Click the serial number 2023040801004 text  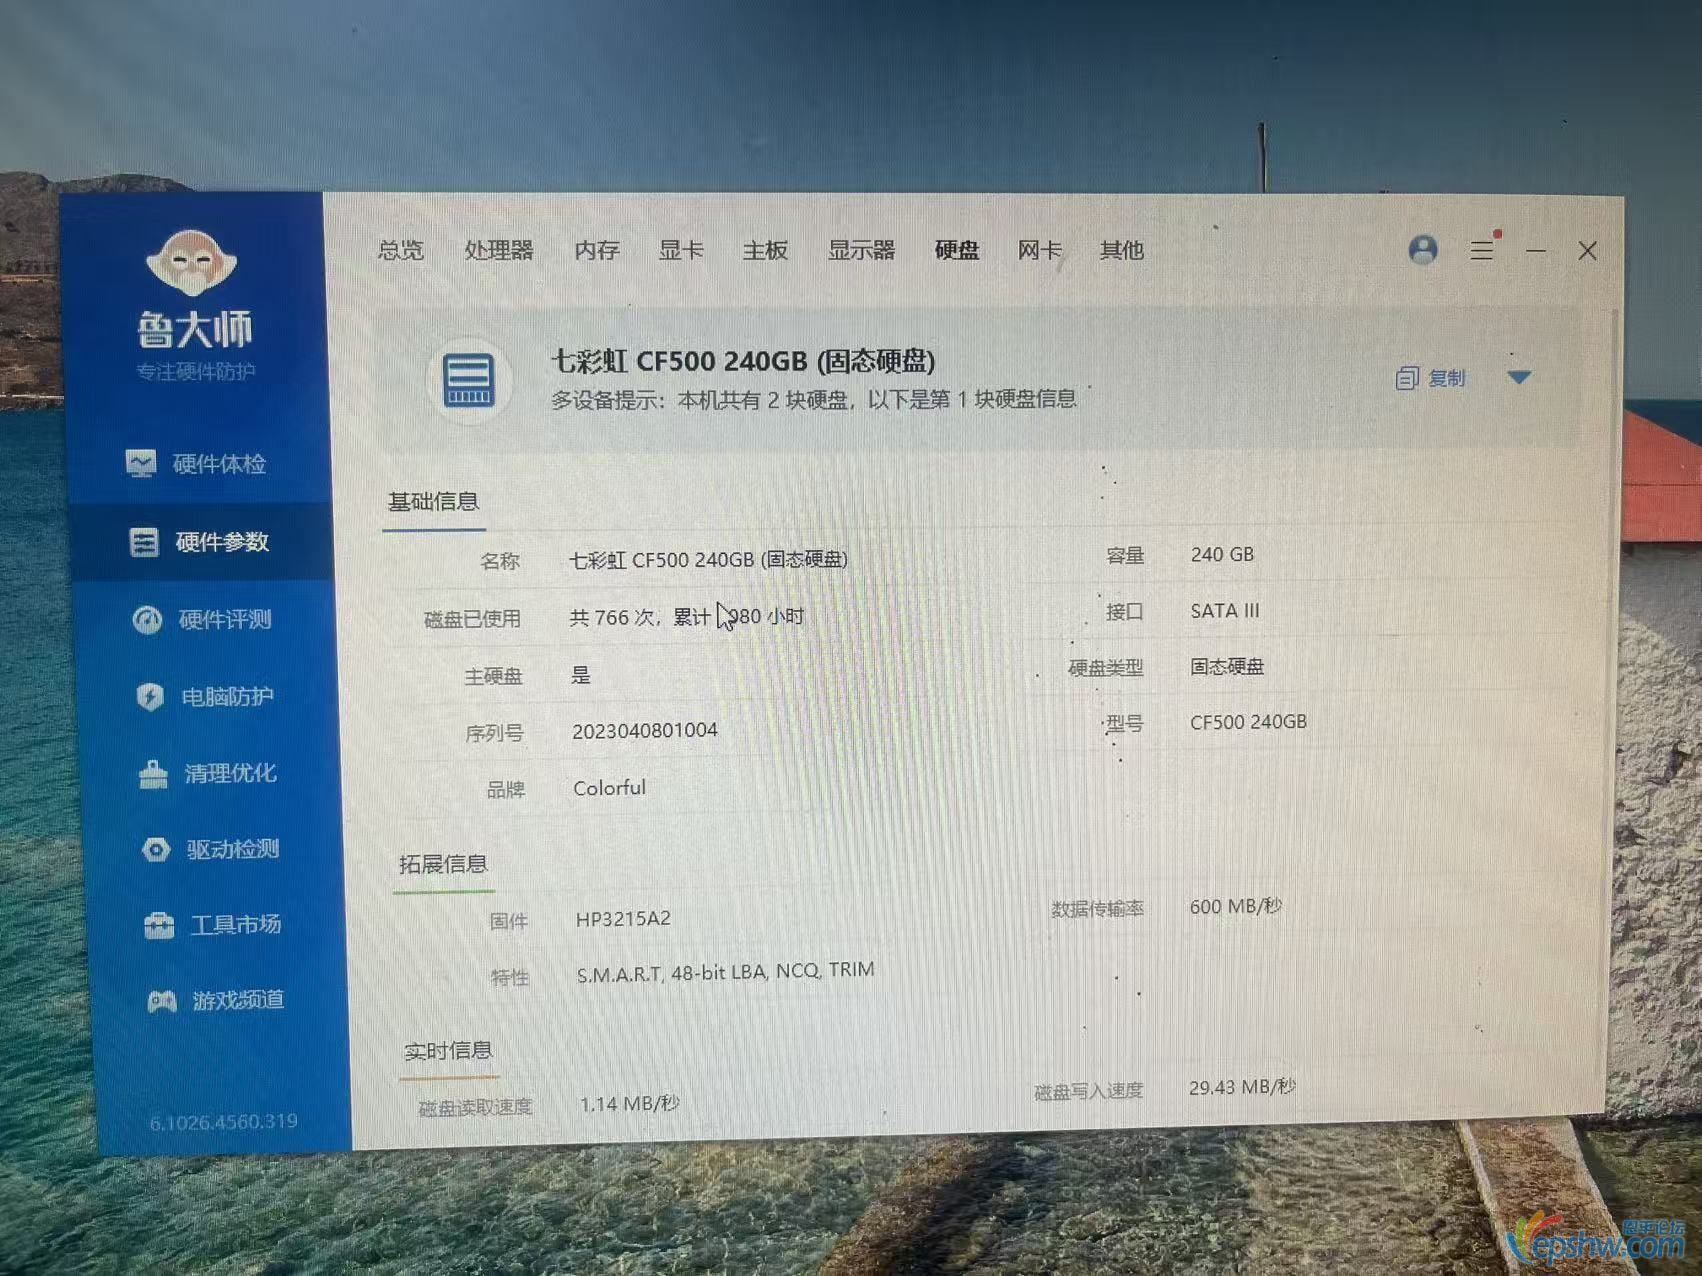[x=645, y=731]
